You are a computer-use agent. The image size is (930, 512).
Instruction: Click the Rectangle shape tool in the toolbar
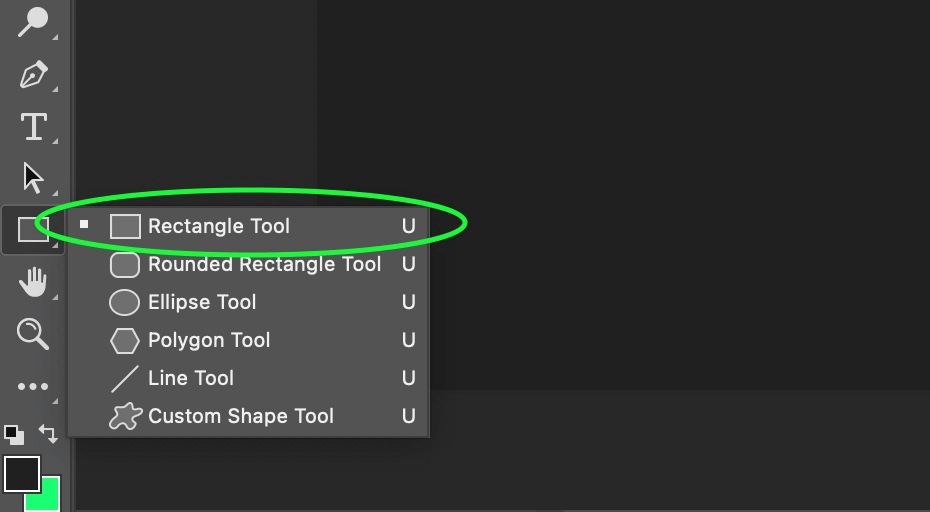point(33,230)
